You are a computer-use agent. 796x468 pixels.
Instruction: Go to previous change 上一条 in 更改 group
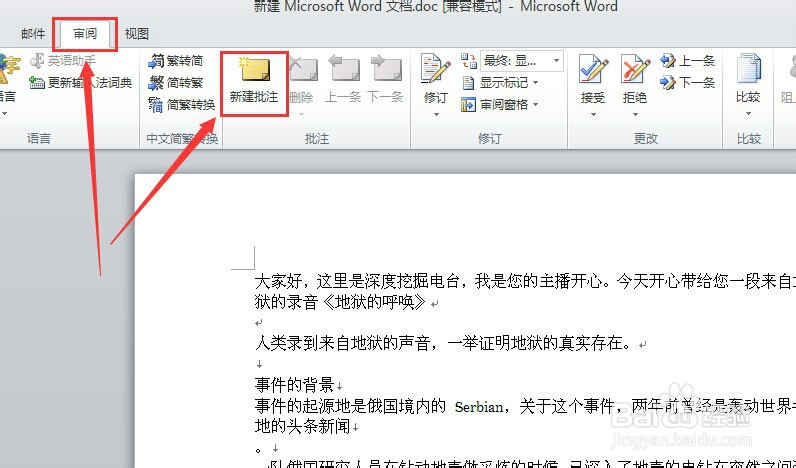coord(687,61)
